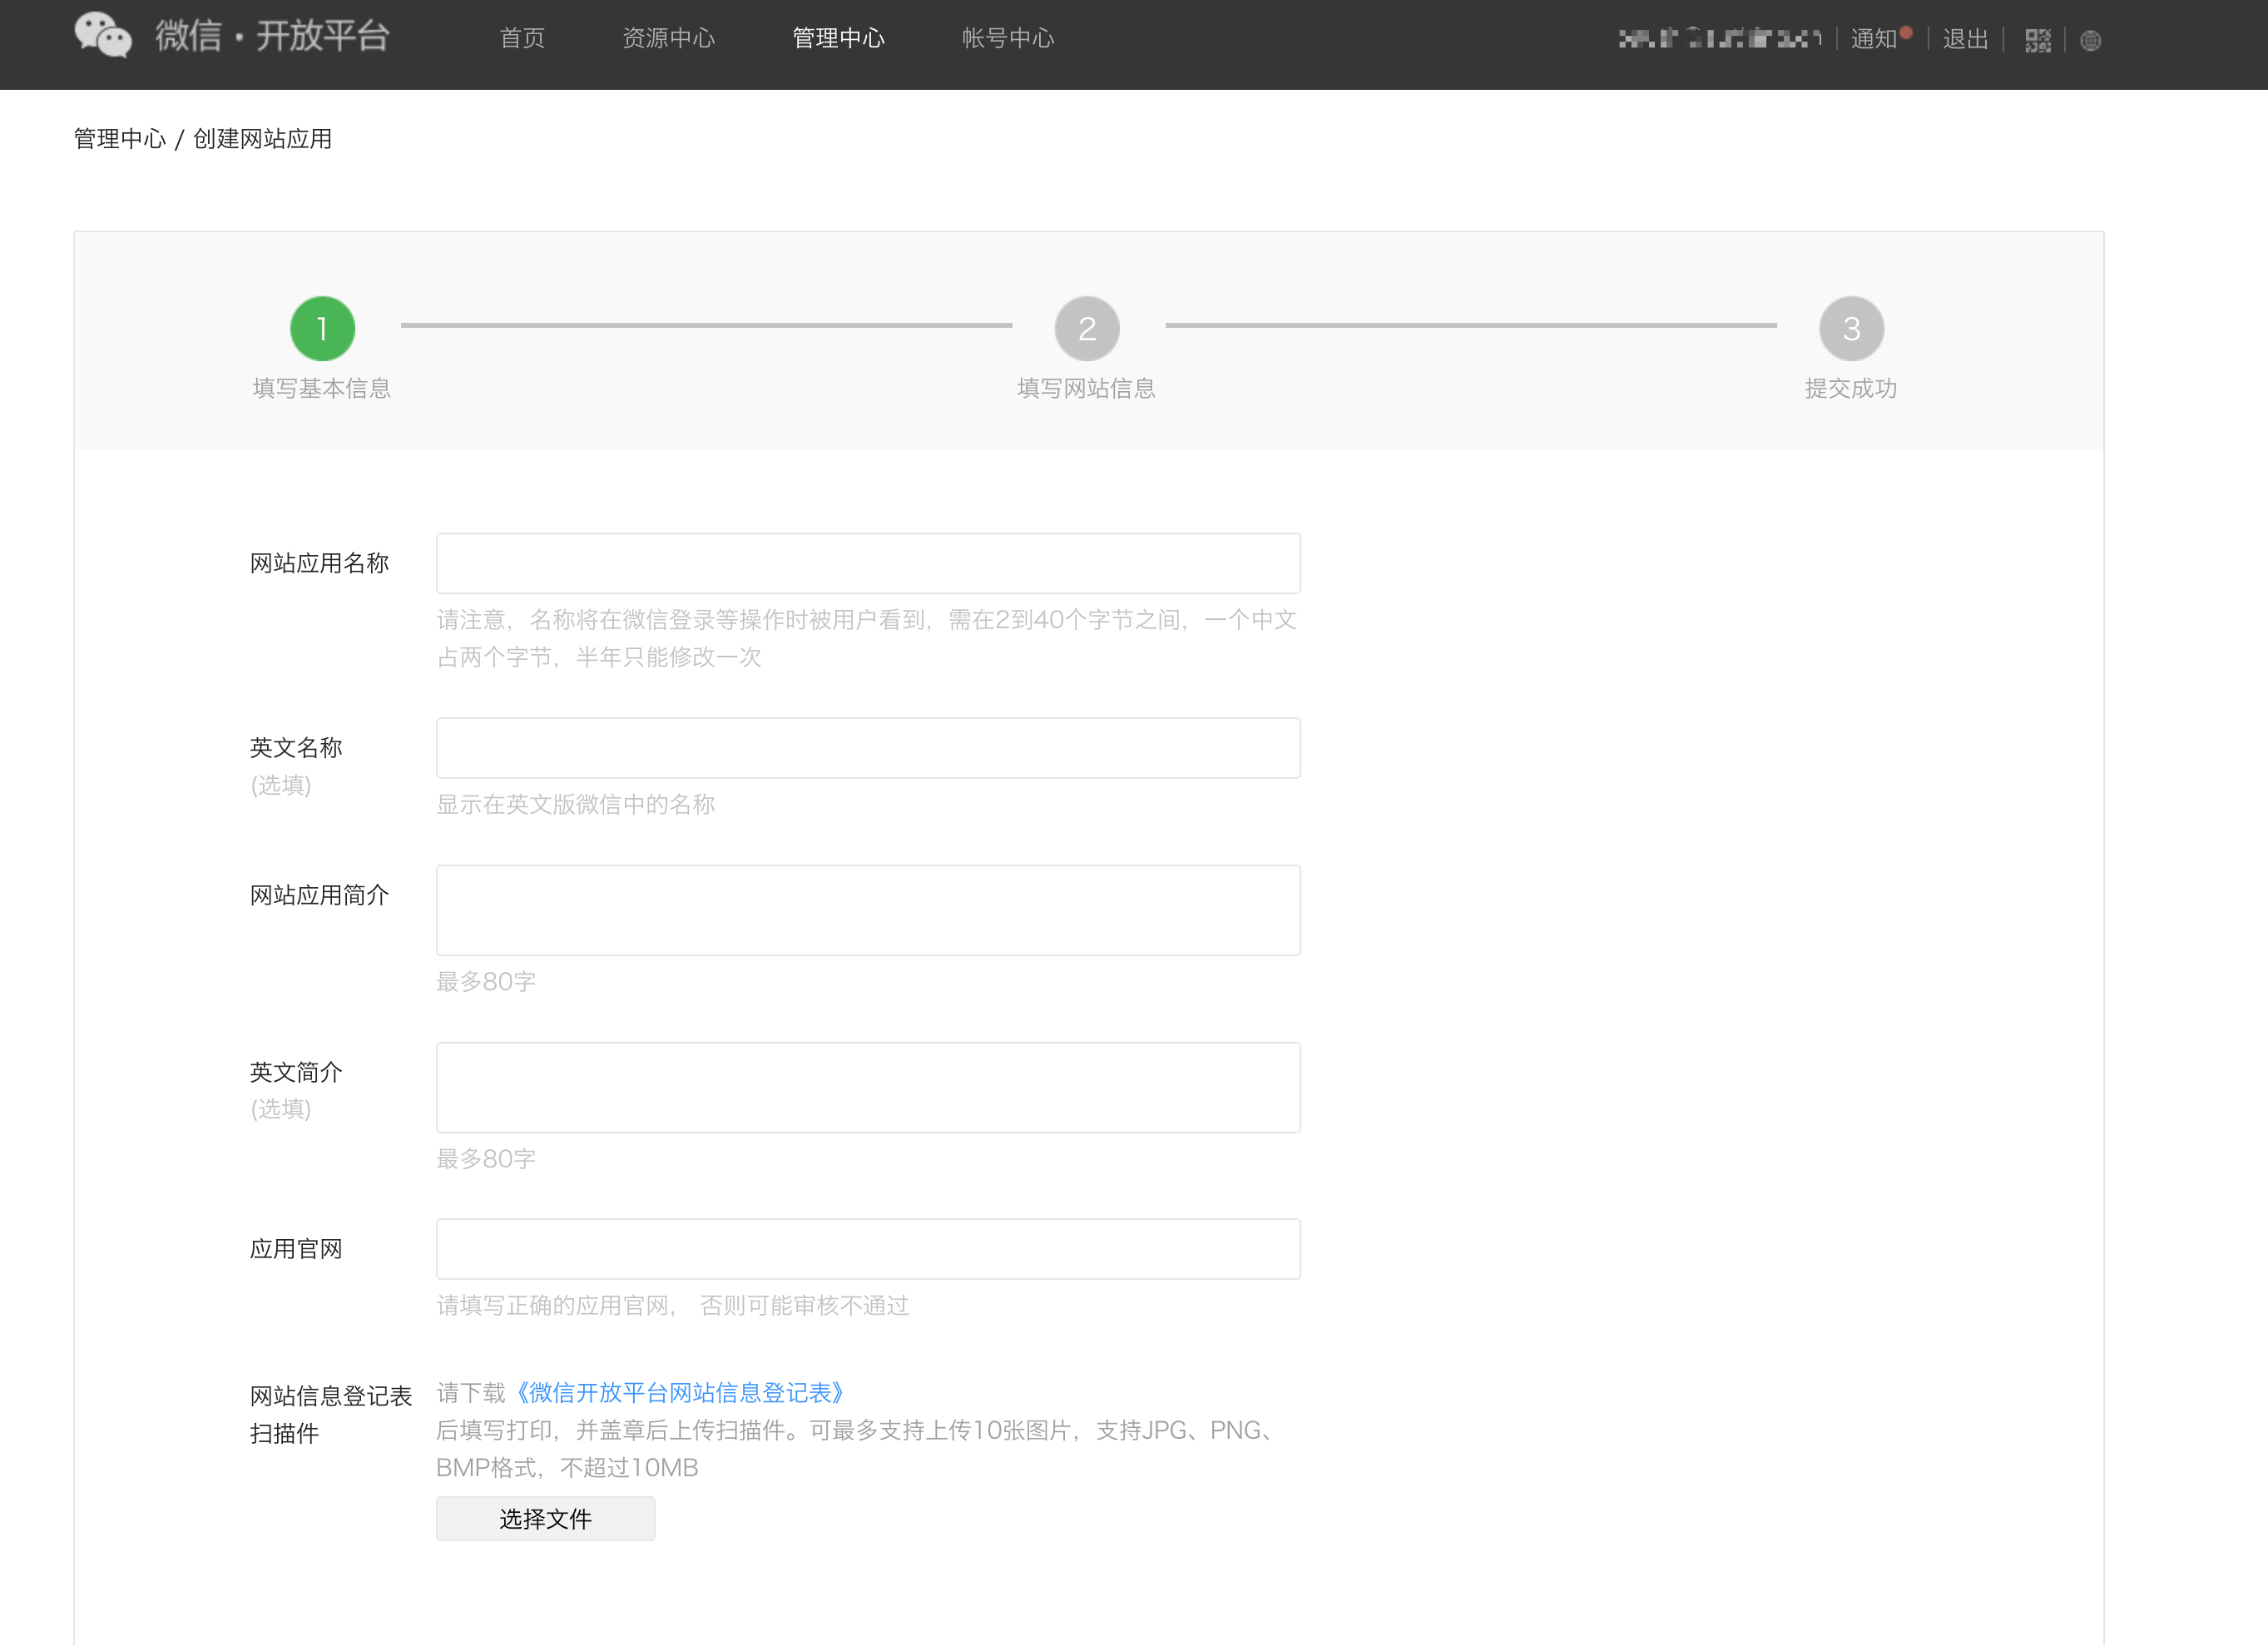Click the 英文名称 text field
This screenshot has width=2268, height=1646.
coord(867,748)
